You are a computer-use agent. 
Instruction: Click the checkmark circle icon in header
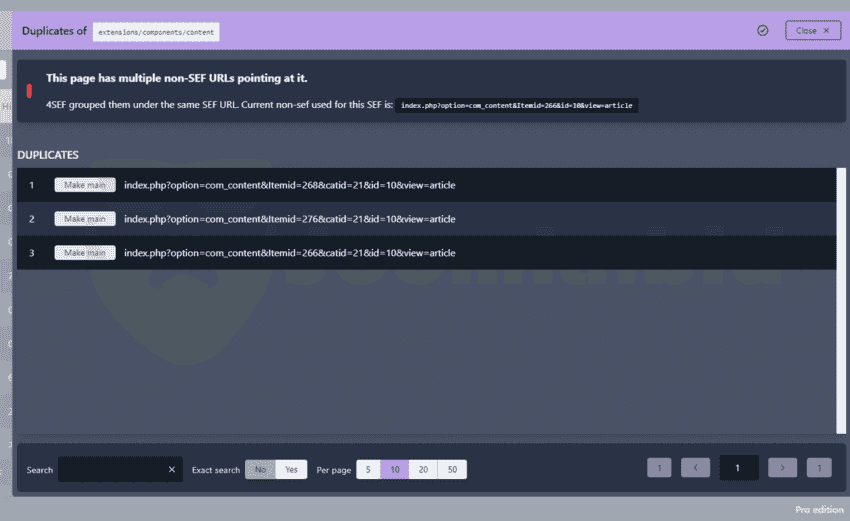point(763,31)
